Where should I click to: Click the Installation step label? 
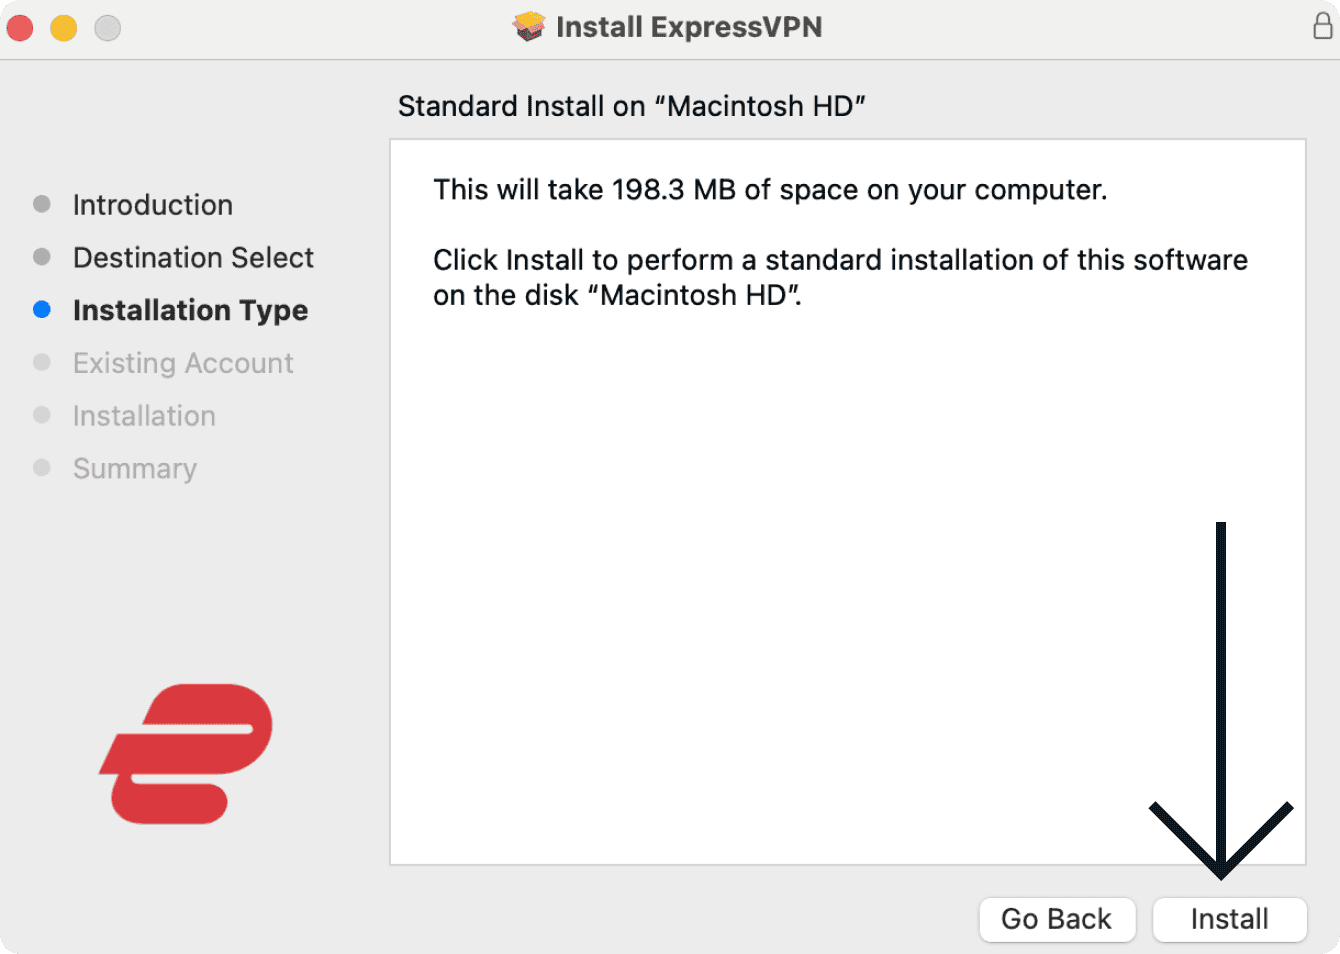click(144, 416)
